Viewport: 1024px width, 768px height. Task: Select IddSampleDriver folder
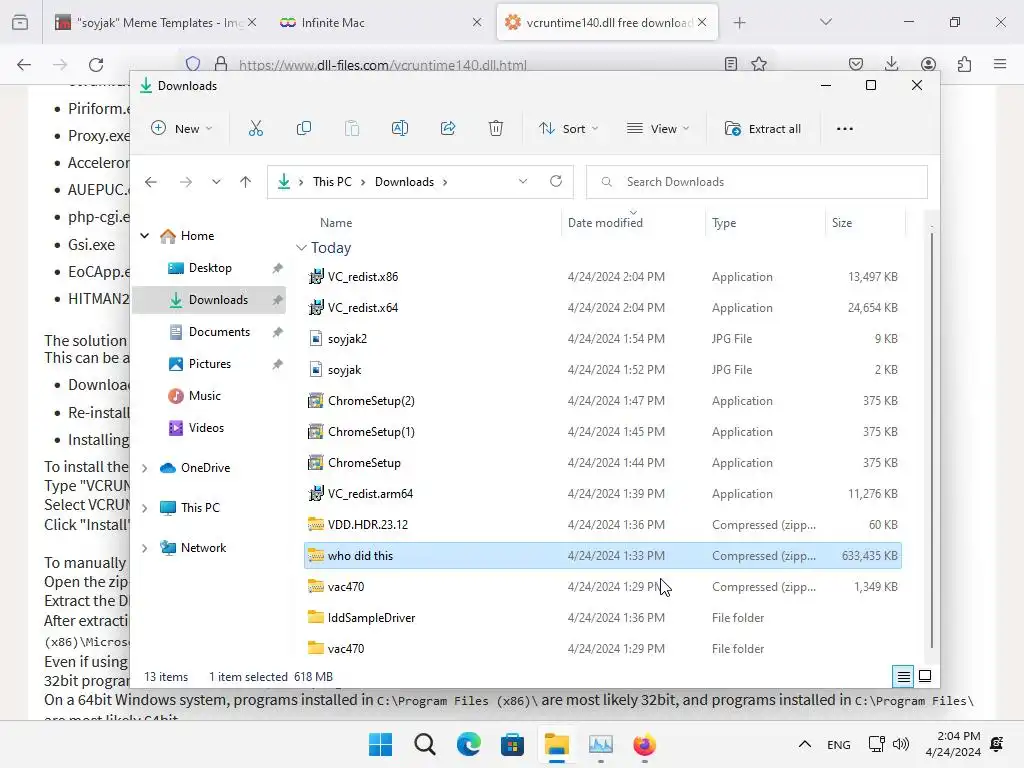pos(602,617)
